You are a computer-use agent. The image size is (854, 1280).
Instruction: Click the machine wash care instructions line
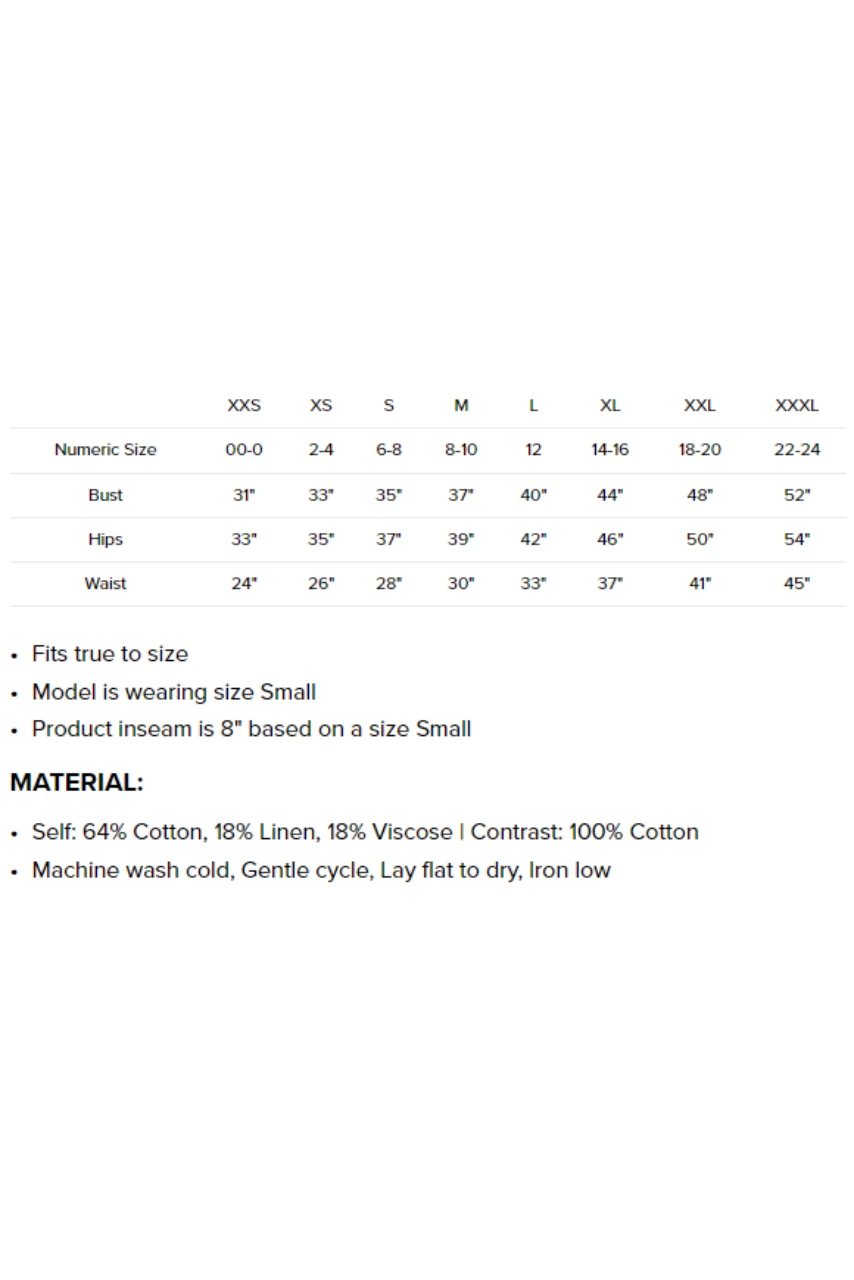pyautogui.click(x=321, y=870)
